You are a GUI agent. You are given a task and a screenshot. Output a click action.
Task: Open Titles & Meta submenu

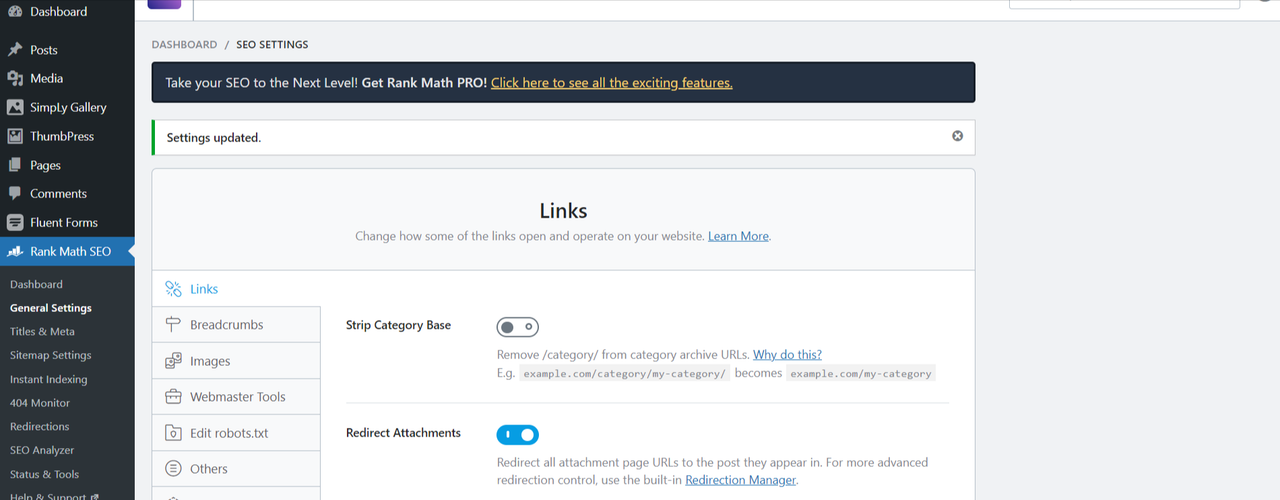coord(42,331)
